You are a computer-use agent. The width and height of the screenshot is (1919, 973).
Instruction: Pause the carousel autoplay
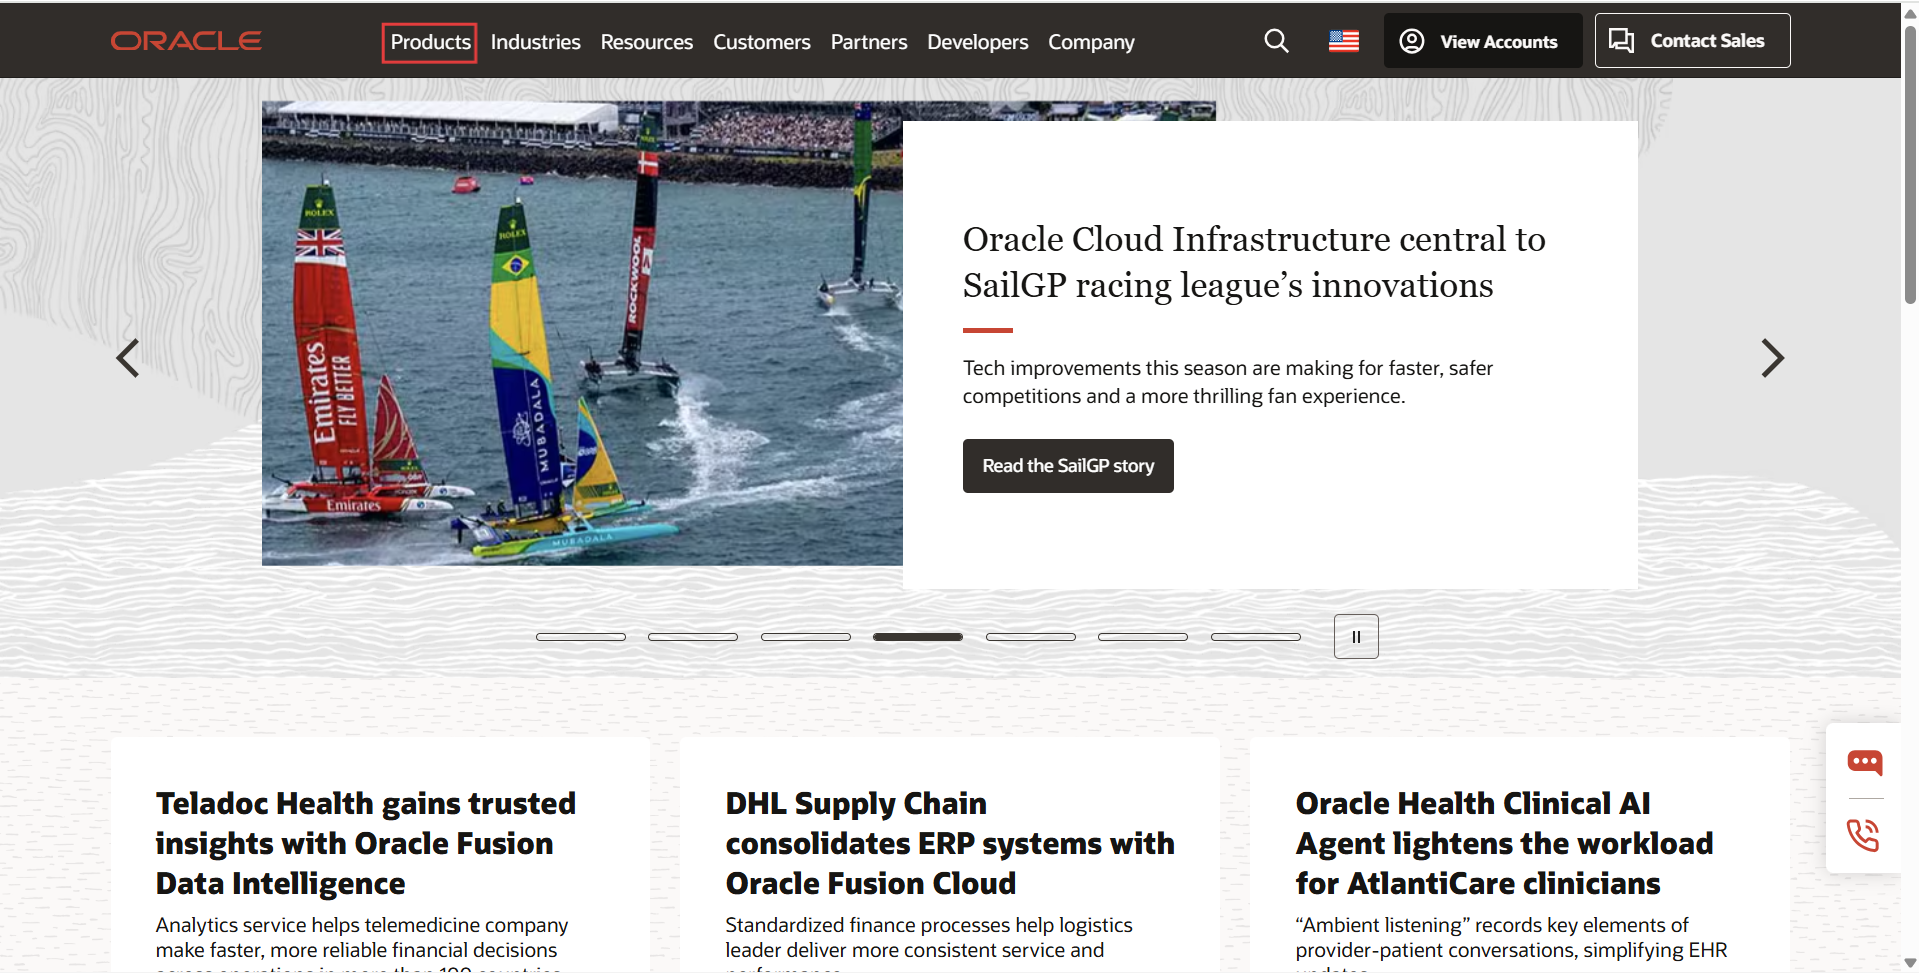(1356, 636)
